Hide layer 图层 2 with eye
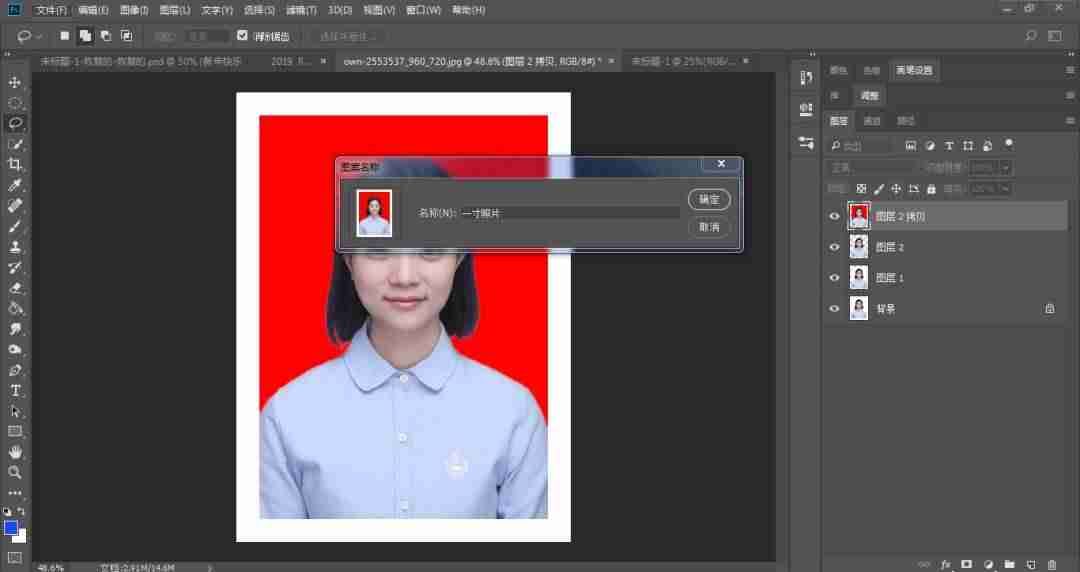This screenshot has height=572, width=1080. (834, 247)
